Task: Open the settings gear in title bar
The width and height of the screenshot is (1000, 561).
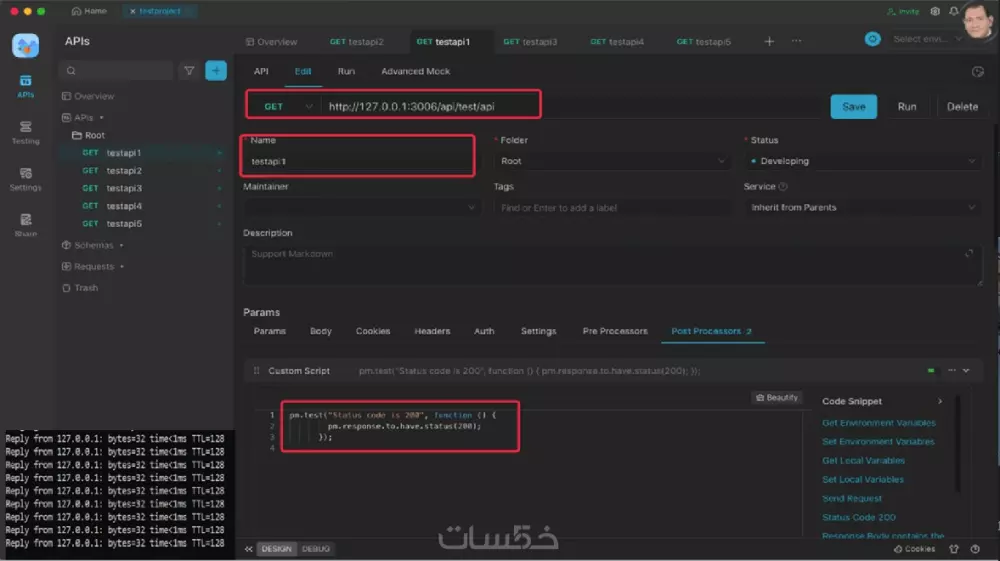Action: click(935, 11)
